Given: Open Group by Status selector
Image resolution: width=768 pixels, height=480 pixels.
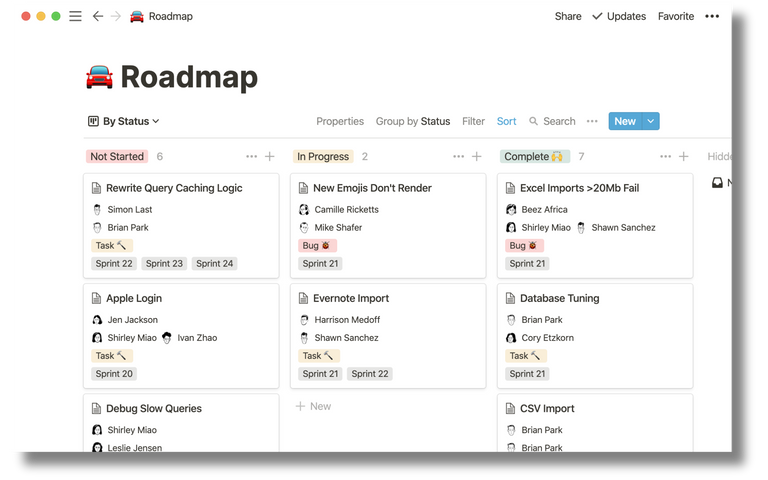Looking at the screenshot, I should 412,121.
